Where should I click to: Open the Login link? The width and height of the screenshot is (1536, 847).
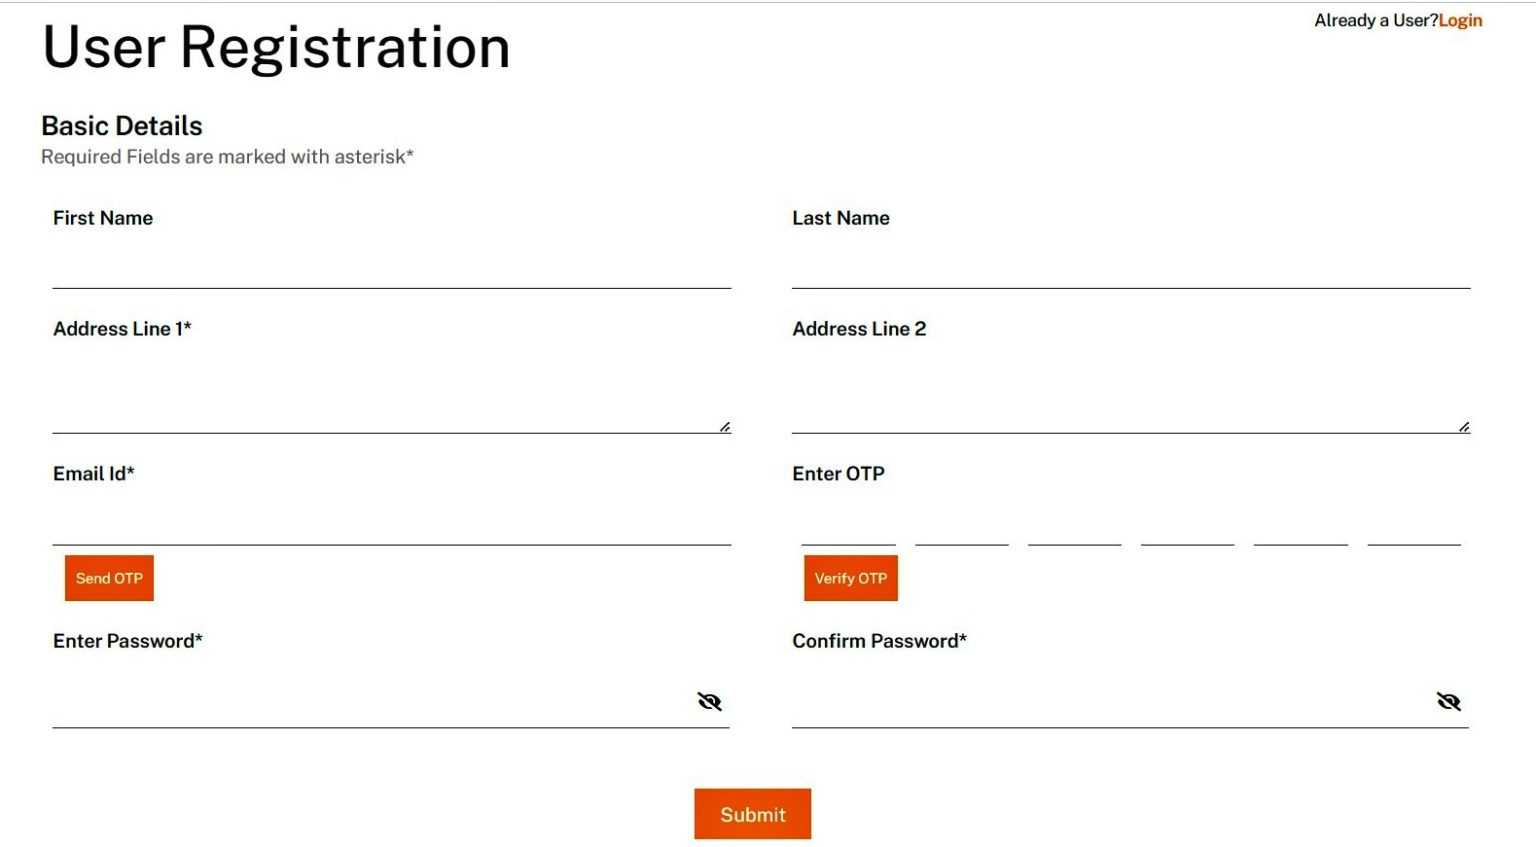tap(1460, 20)
